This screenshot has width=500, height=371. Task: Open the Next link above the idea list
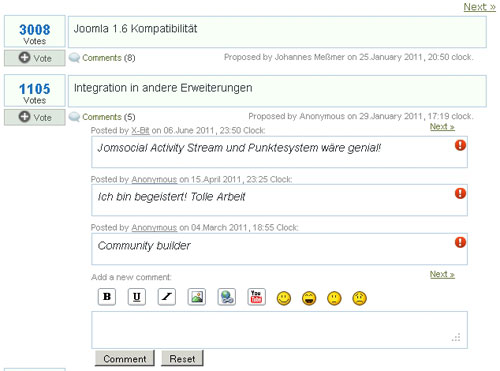coord(480,7)
